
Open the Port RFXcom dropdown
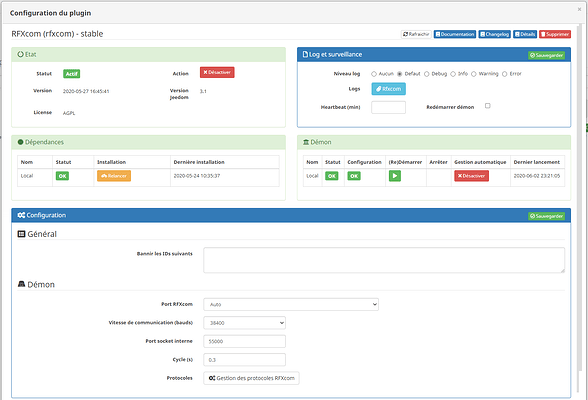click(x=291, y=304)
